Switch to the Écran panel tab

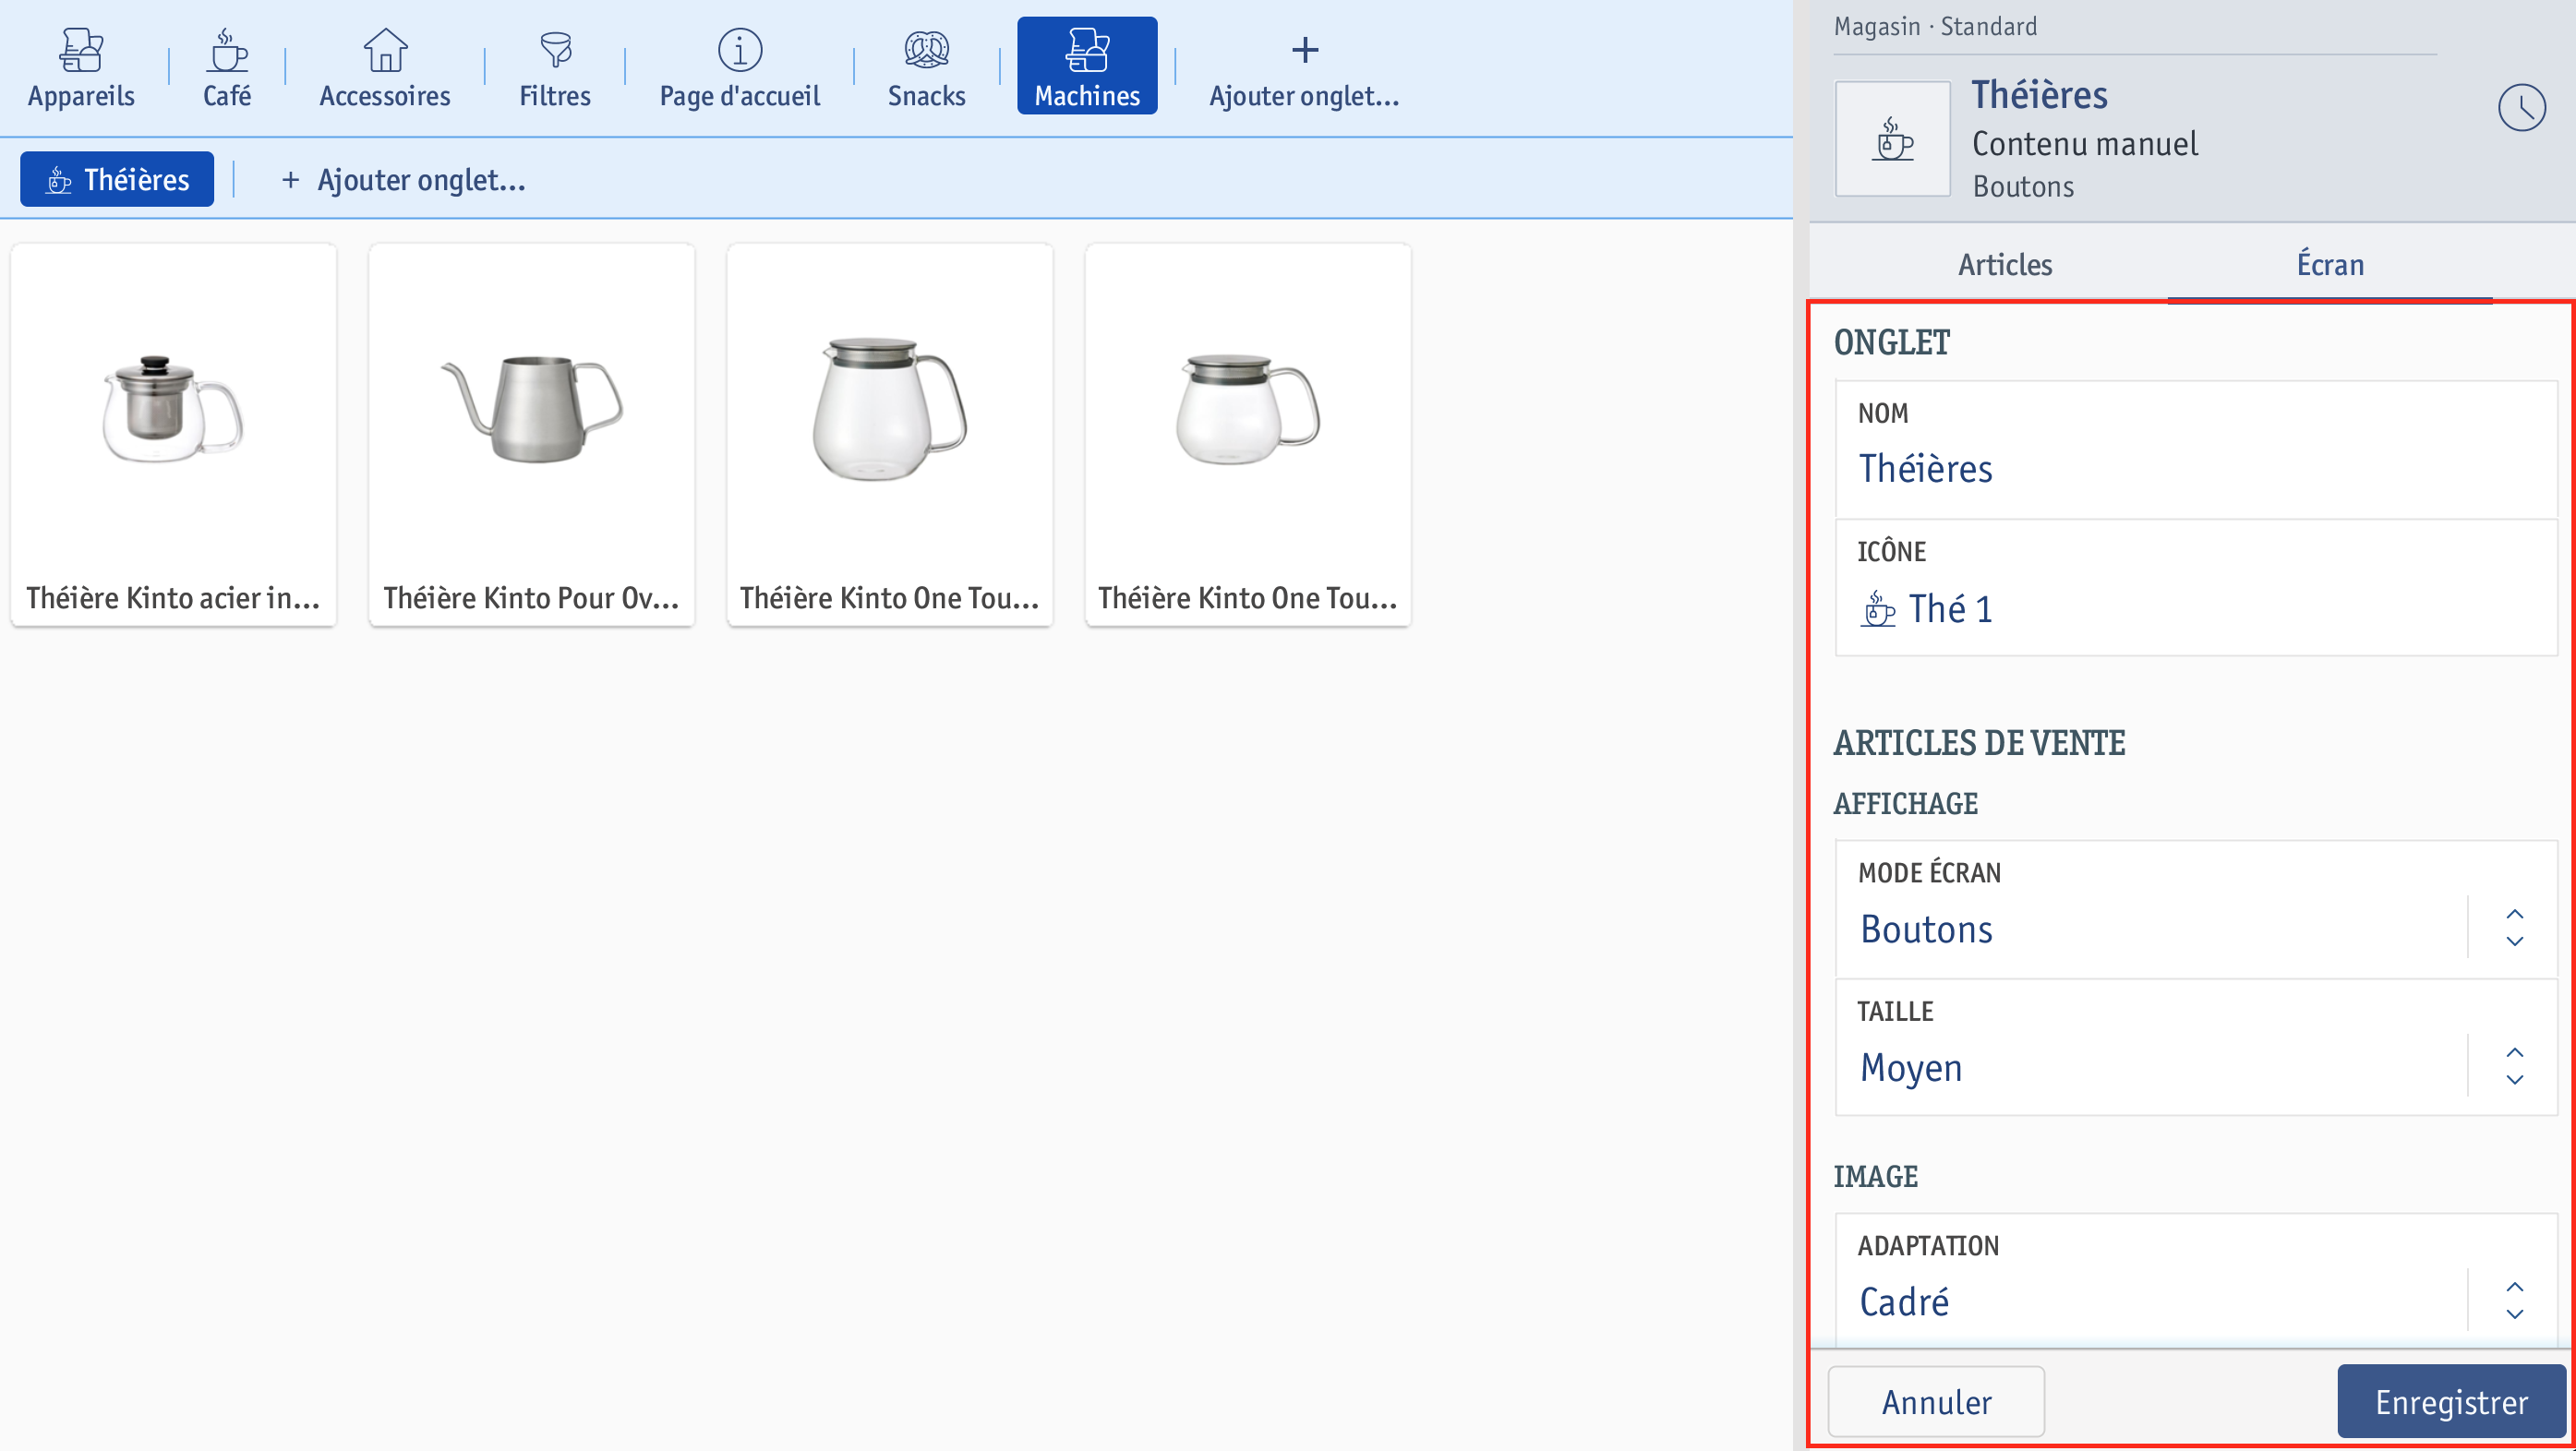[x=2330, y=265]
